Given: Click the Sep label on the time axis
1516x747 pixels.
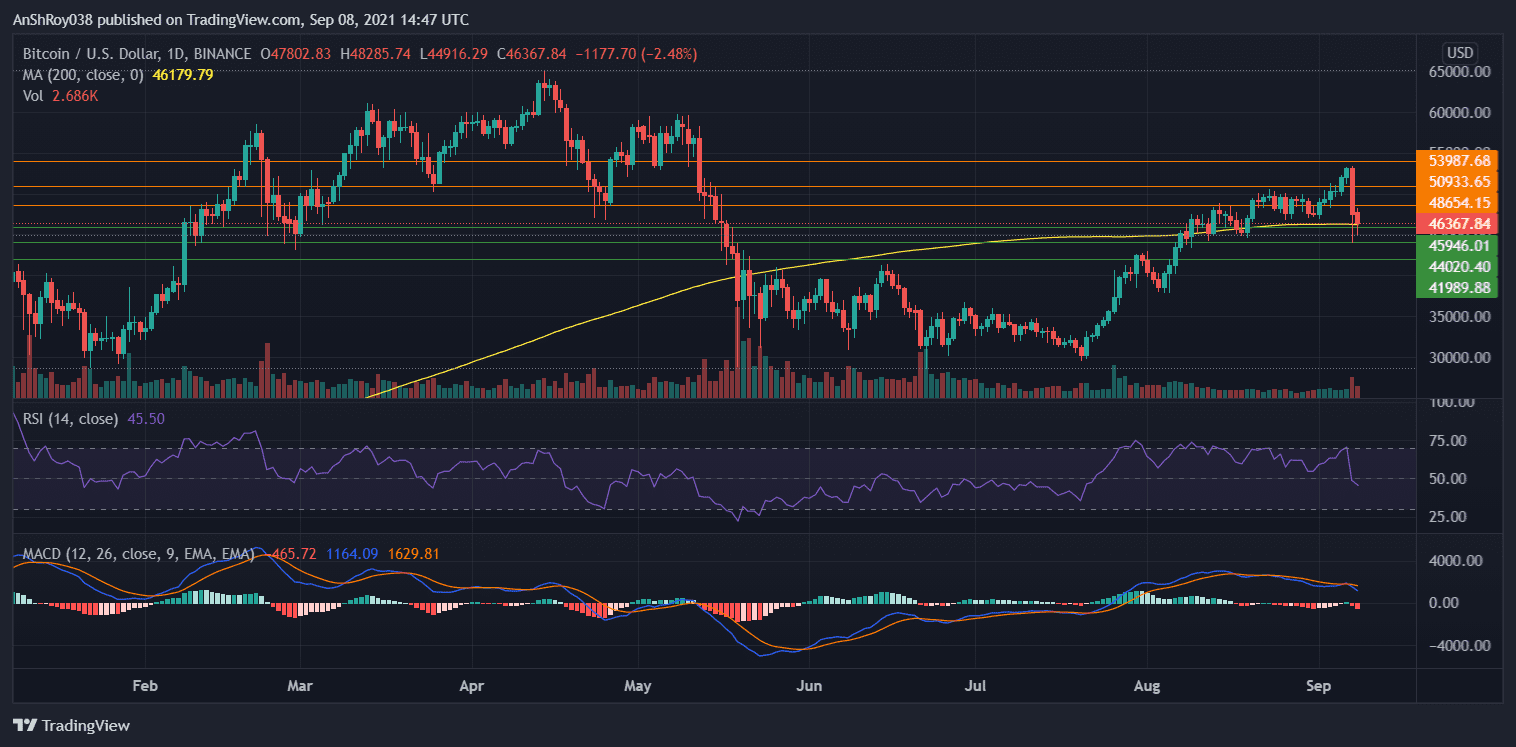Looking at the screenshot, I should pyautogui.click(x=1318, y=687).
